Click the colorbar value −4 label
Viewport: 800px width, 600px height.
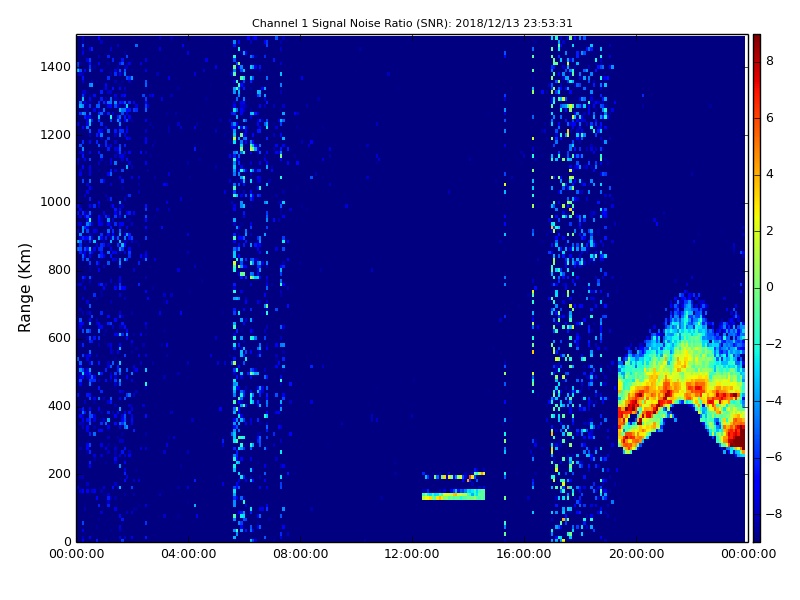coord(774,401)
